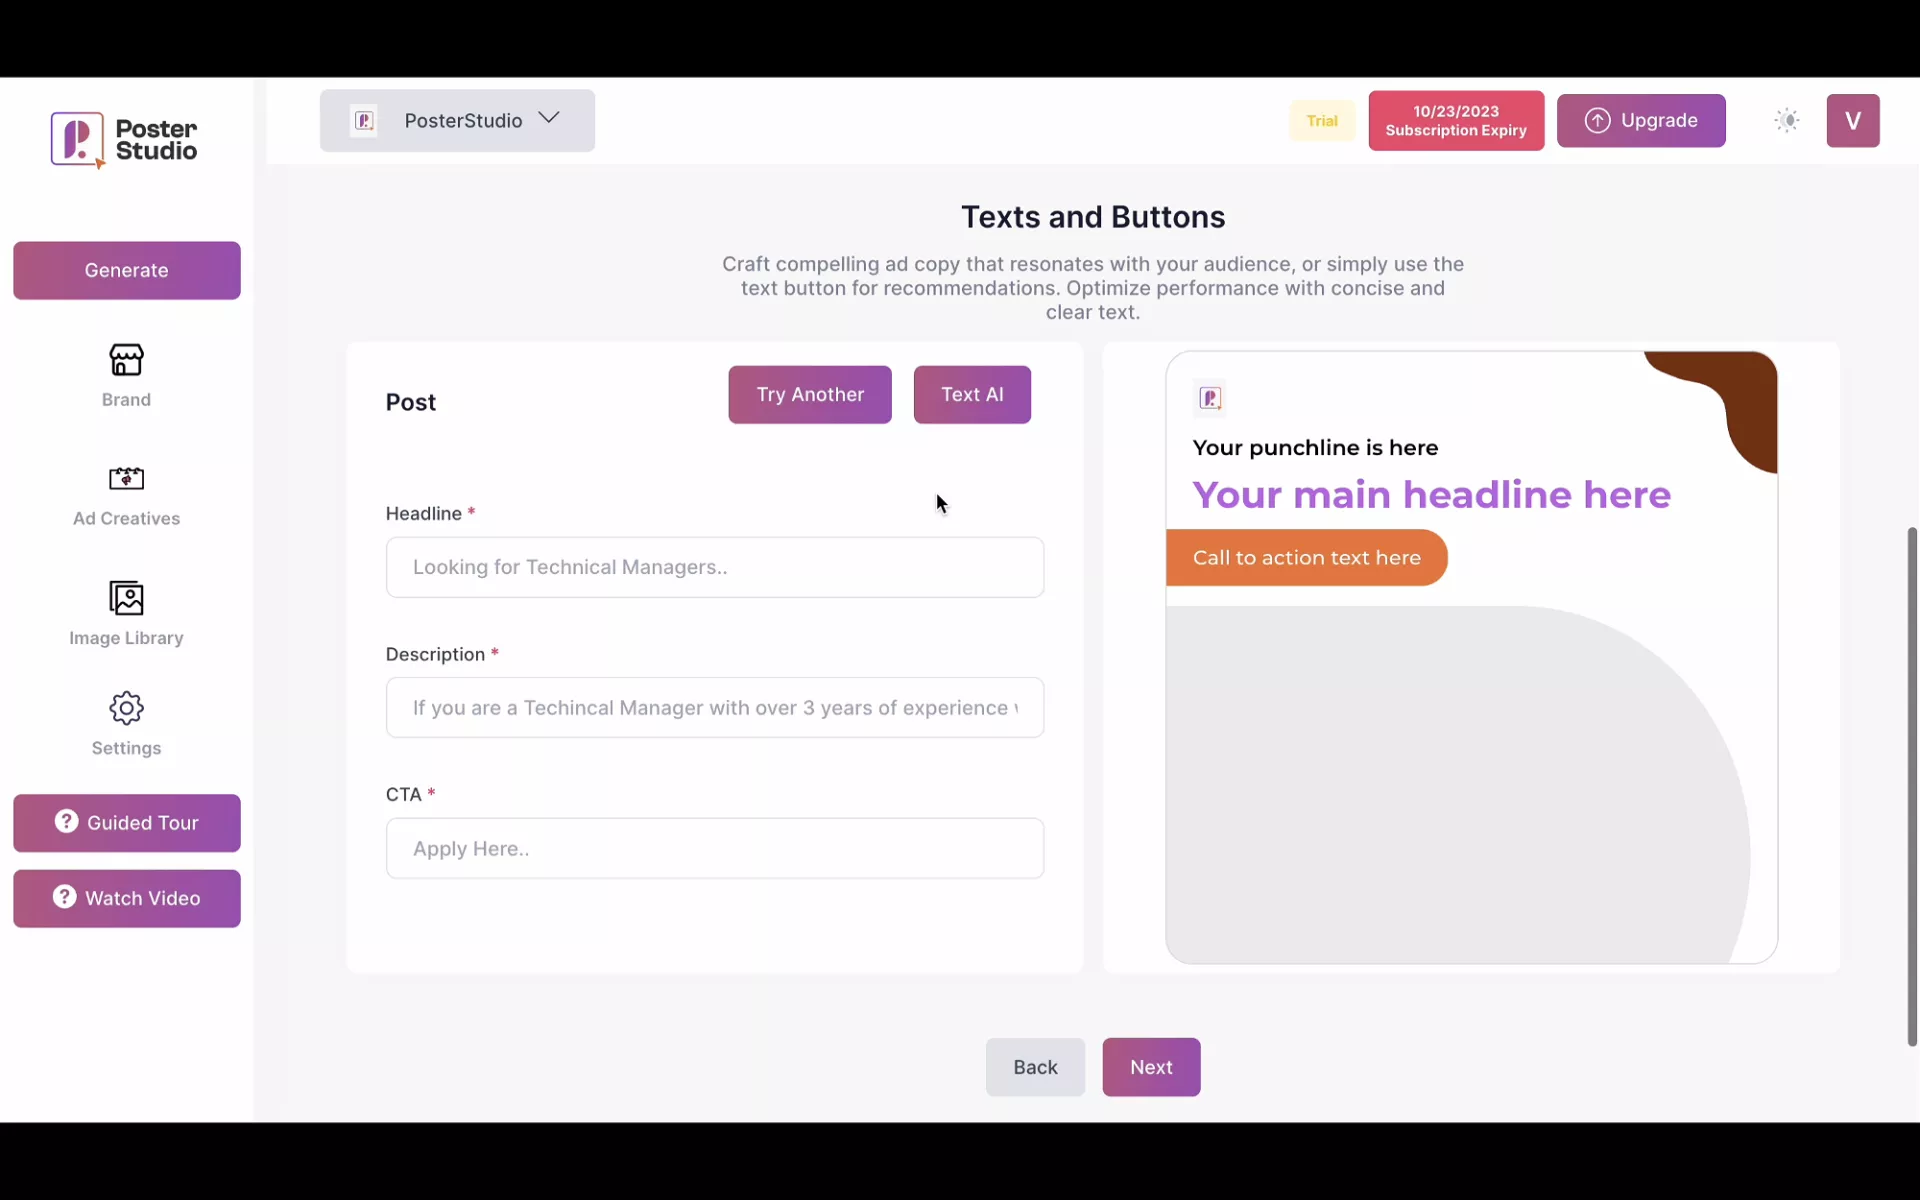Click the Generate button
The width and height of the screenshot is (1920, 1200).
[x=126, y=270]
